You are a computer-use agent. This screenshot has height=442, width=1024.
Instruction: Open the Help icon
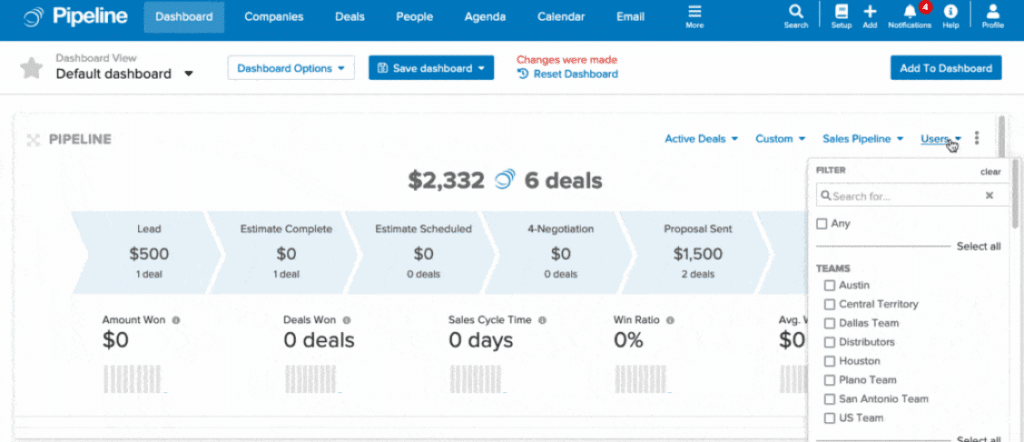950,13
